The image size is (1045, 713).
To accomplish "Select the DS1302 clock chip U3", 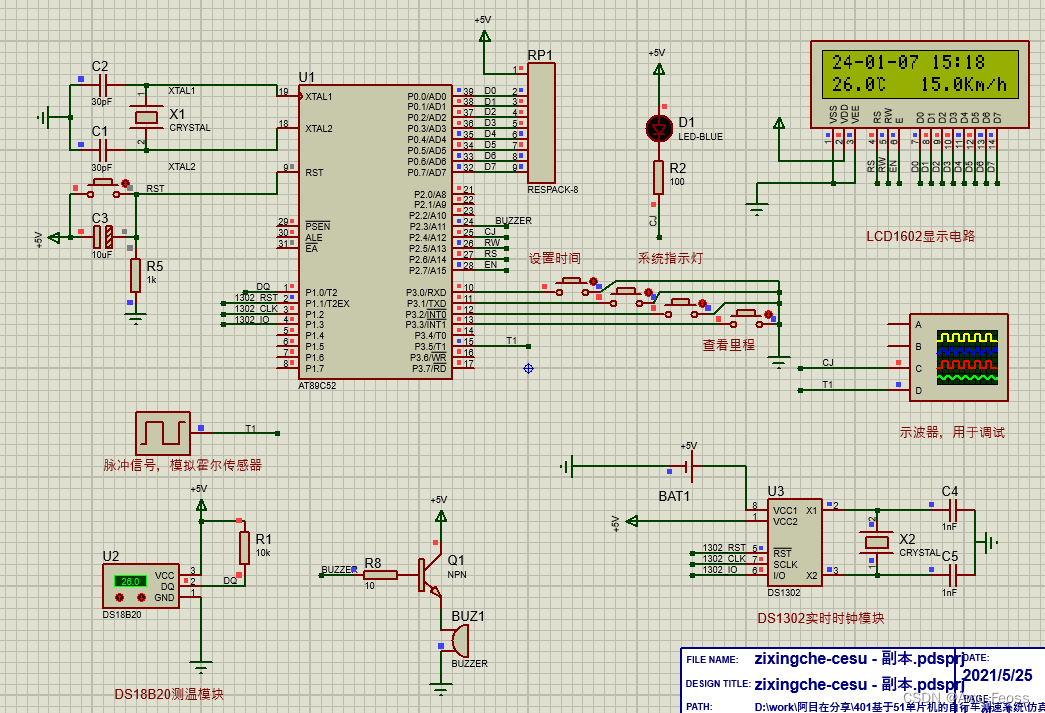I will pos(794,542).
